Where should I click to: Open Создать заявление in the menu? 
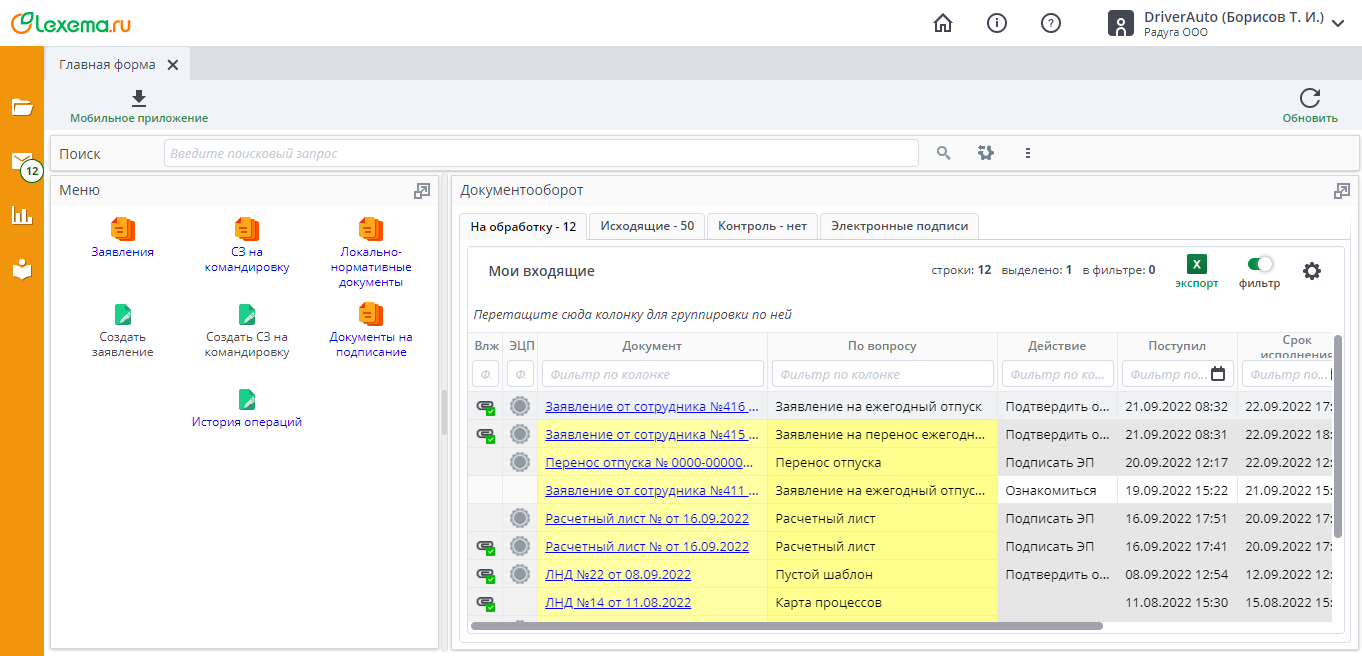coord(122,331)
